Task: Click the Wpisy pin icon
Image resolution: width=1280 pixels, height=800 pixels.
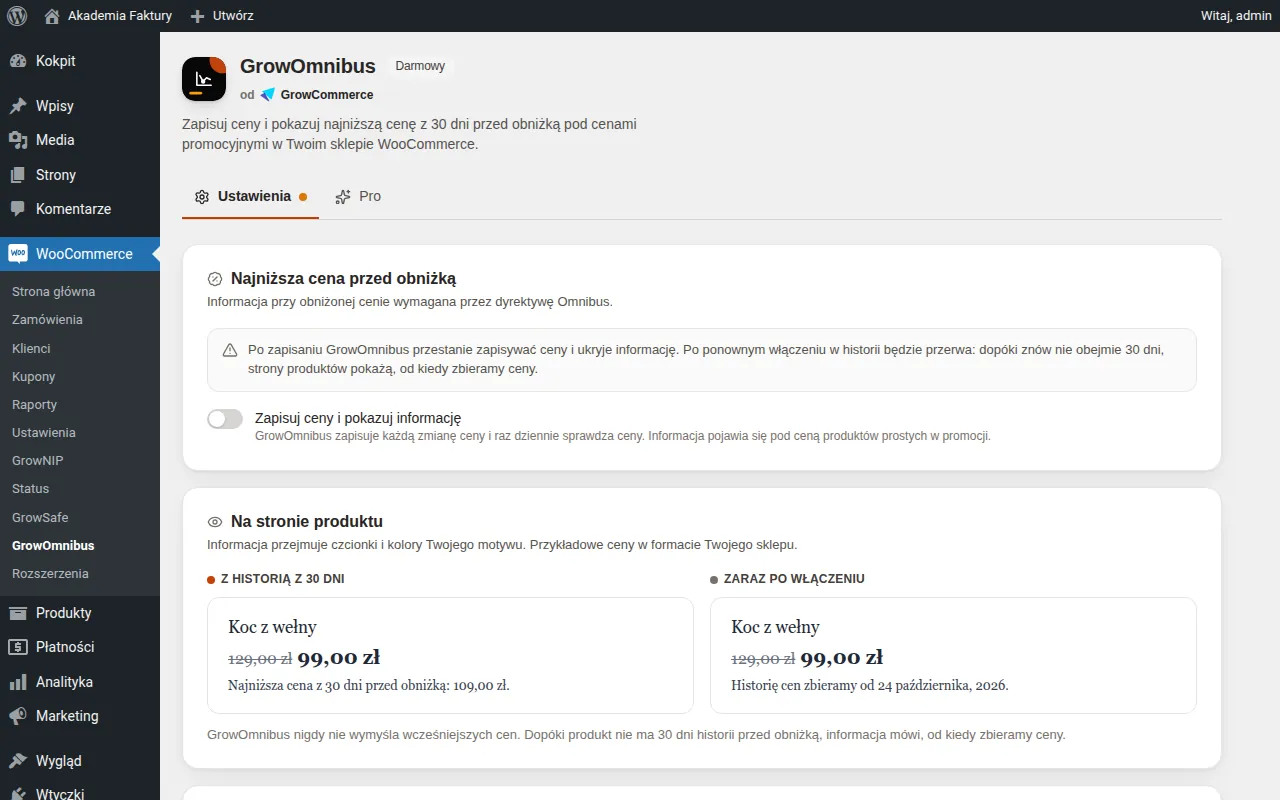Action: [x=17, y=106]
